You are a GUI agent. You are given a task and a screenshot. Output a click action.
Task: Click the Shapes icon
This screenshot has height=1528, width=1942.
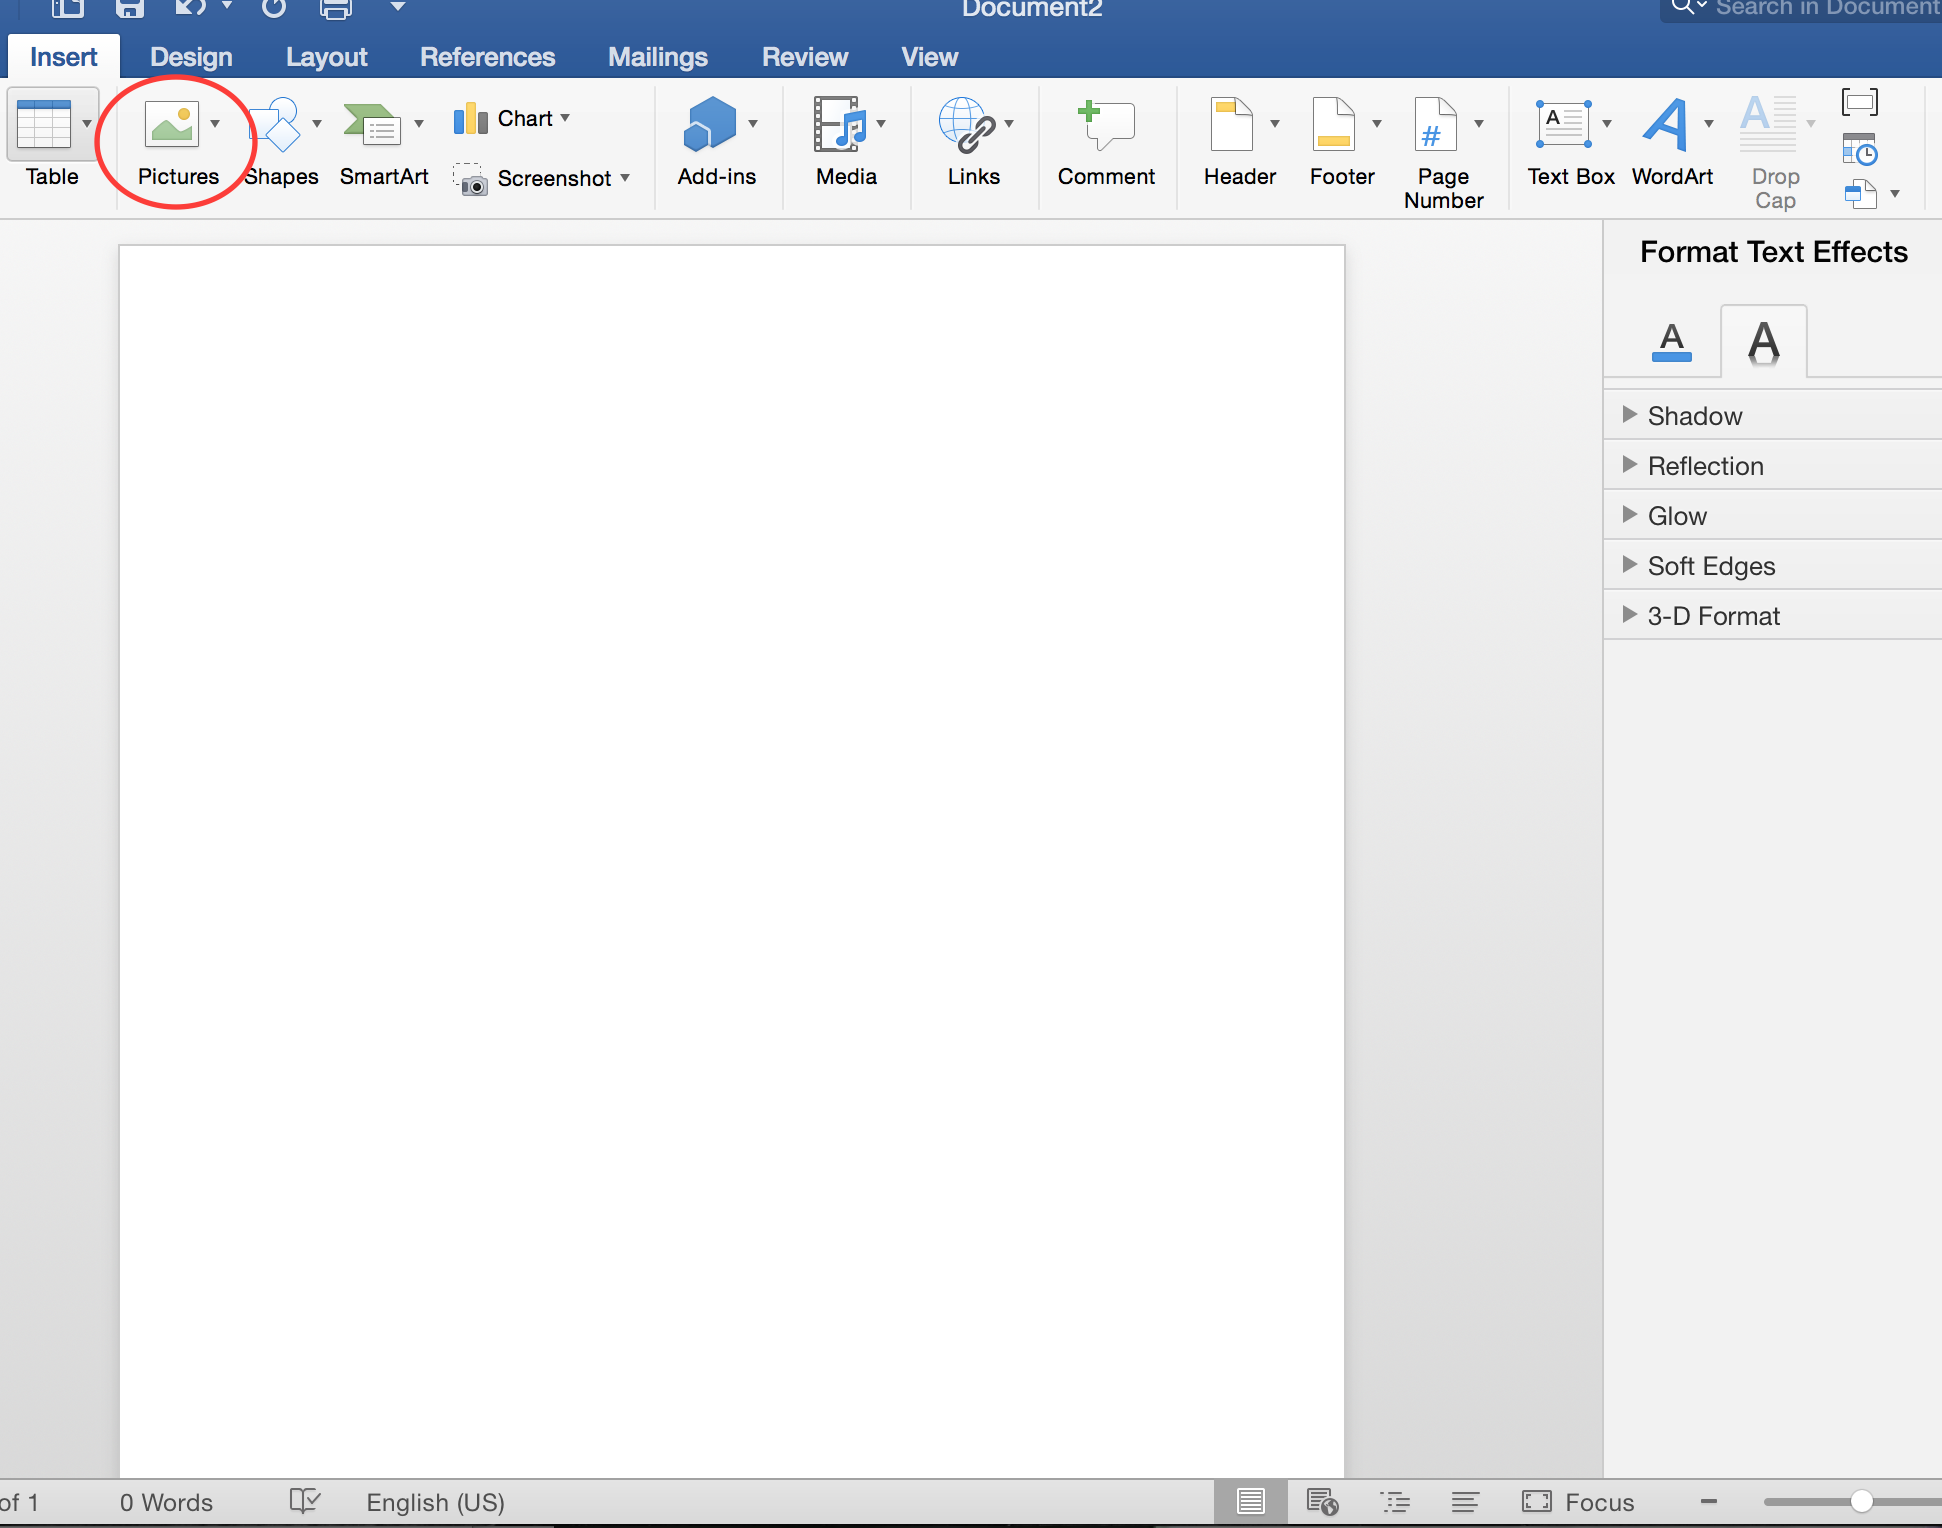pos(276,125)
